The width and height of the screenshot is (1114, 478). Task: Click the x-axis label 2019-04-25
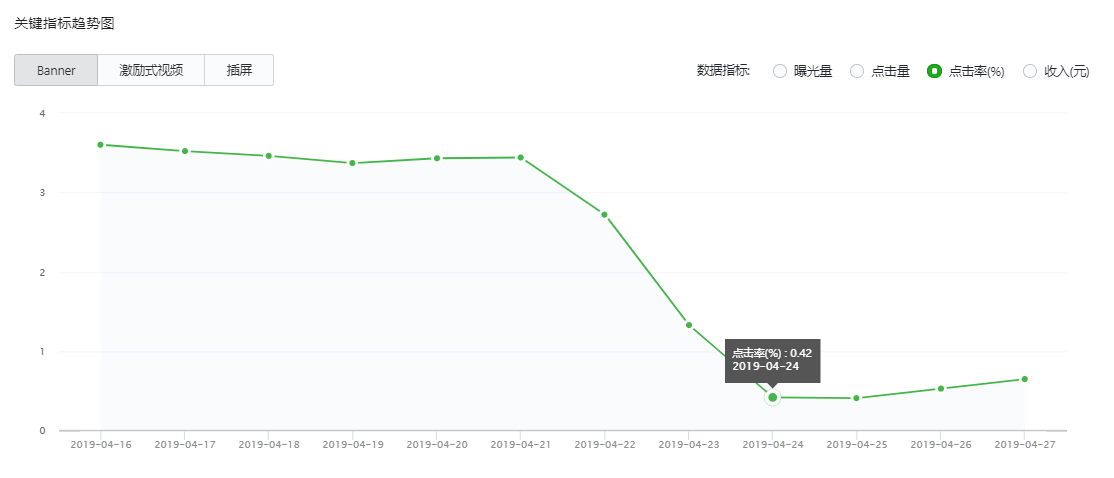point(857,445)
